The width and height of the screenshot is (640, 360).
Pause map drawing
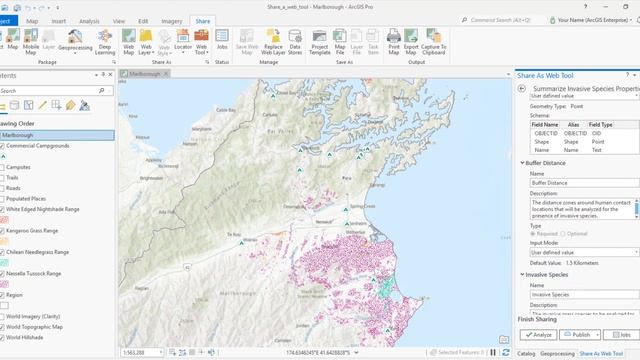point(493,352)
